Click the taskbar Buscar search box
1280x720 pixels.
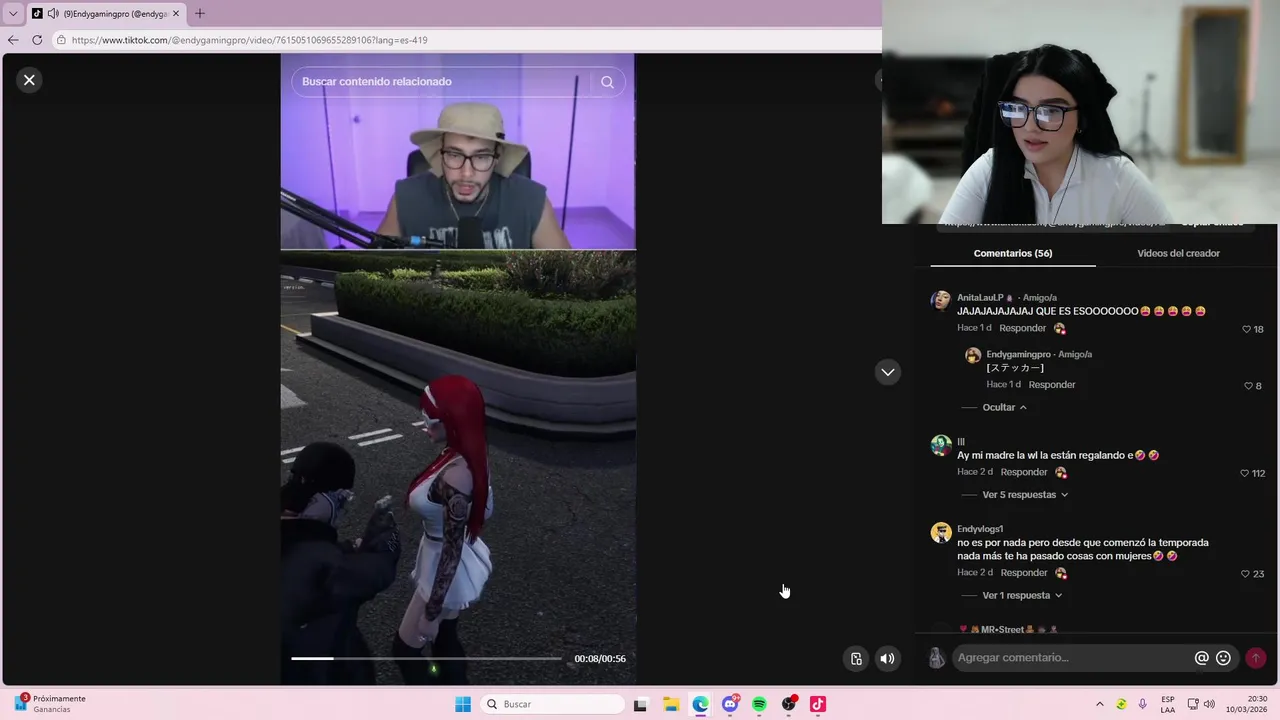coord(551,704)
